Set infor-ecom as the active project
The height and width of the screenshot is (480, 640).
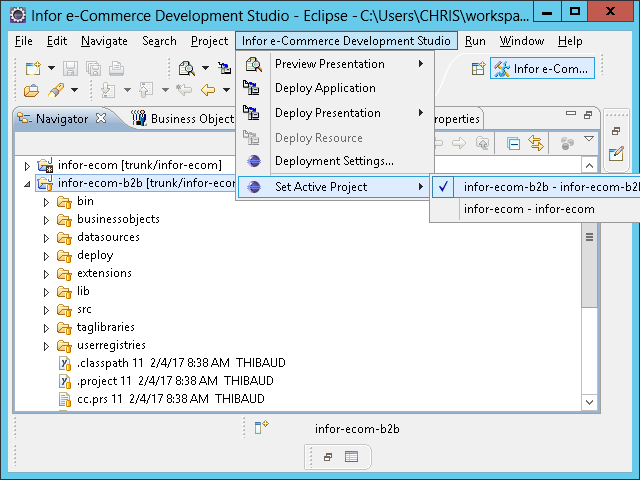point(529,209)
